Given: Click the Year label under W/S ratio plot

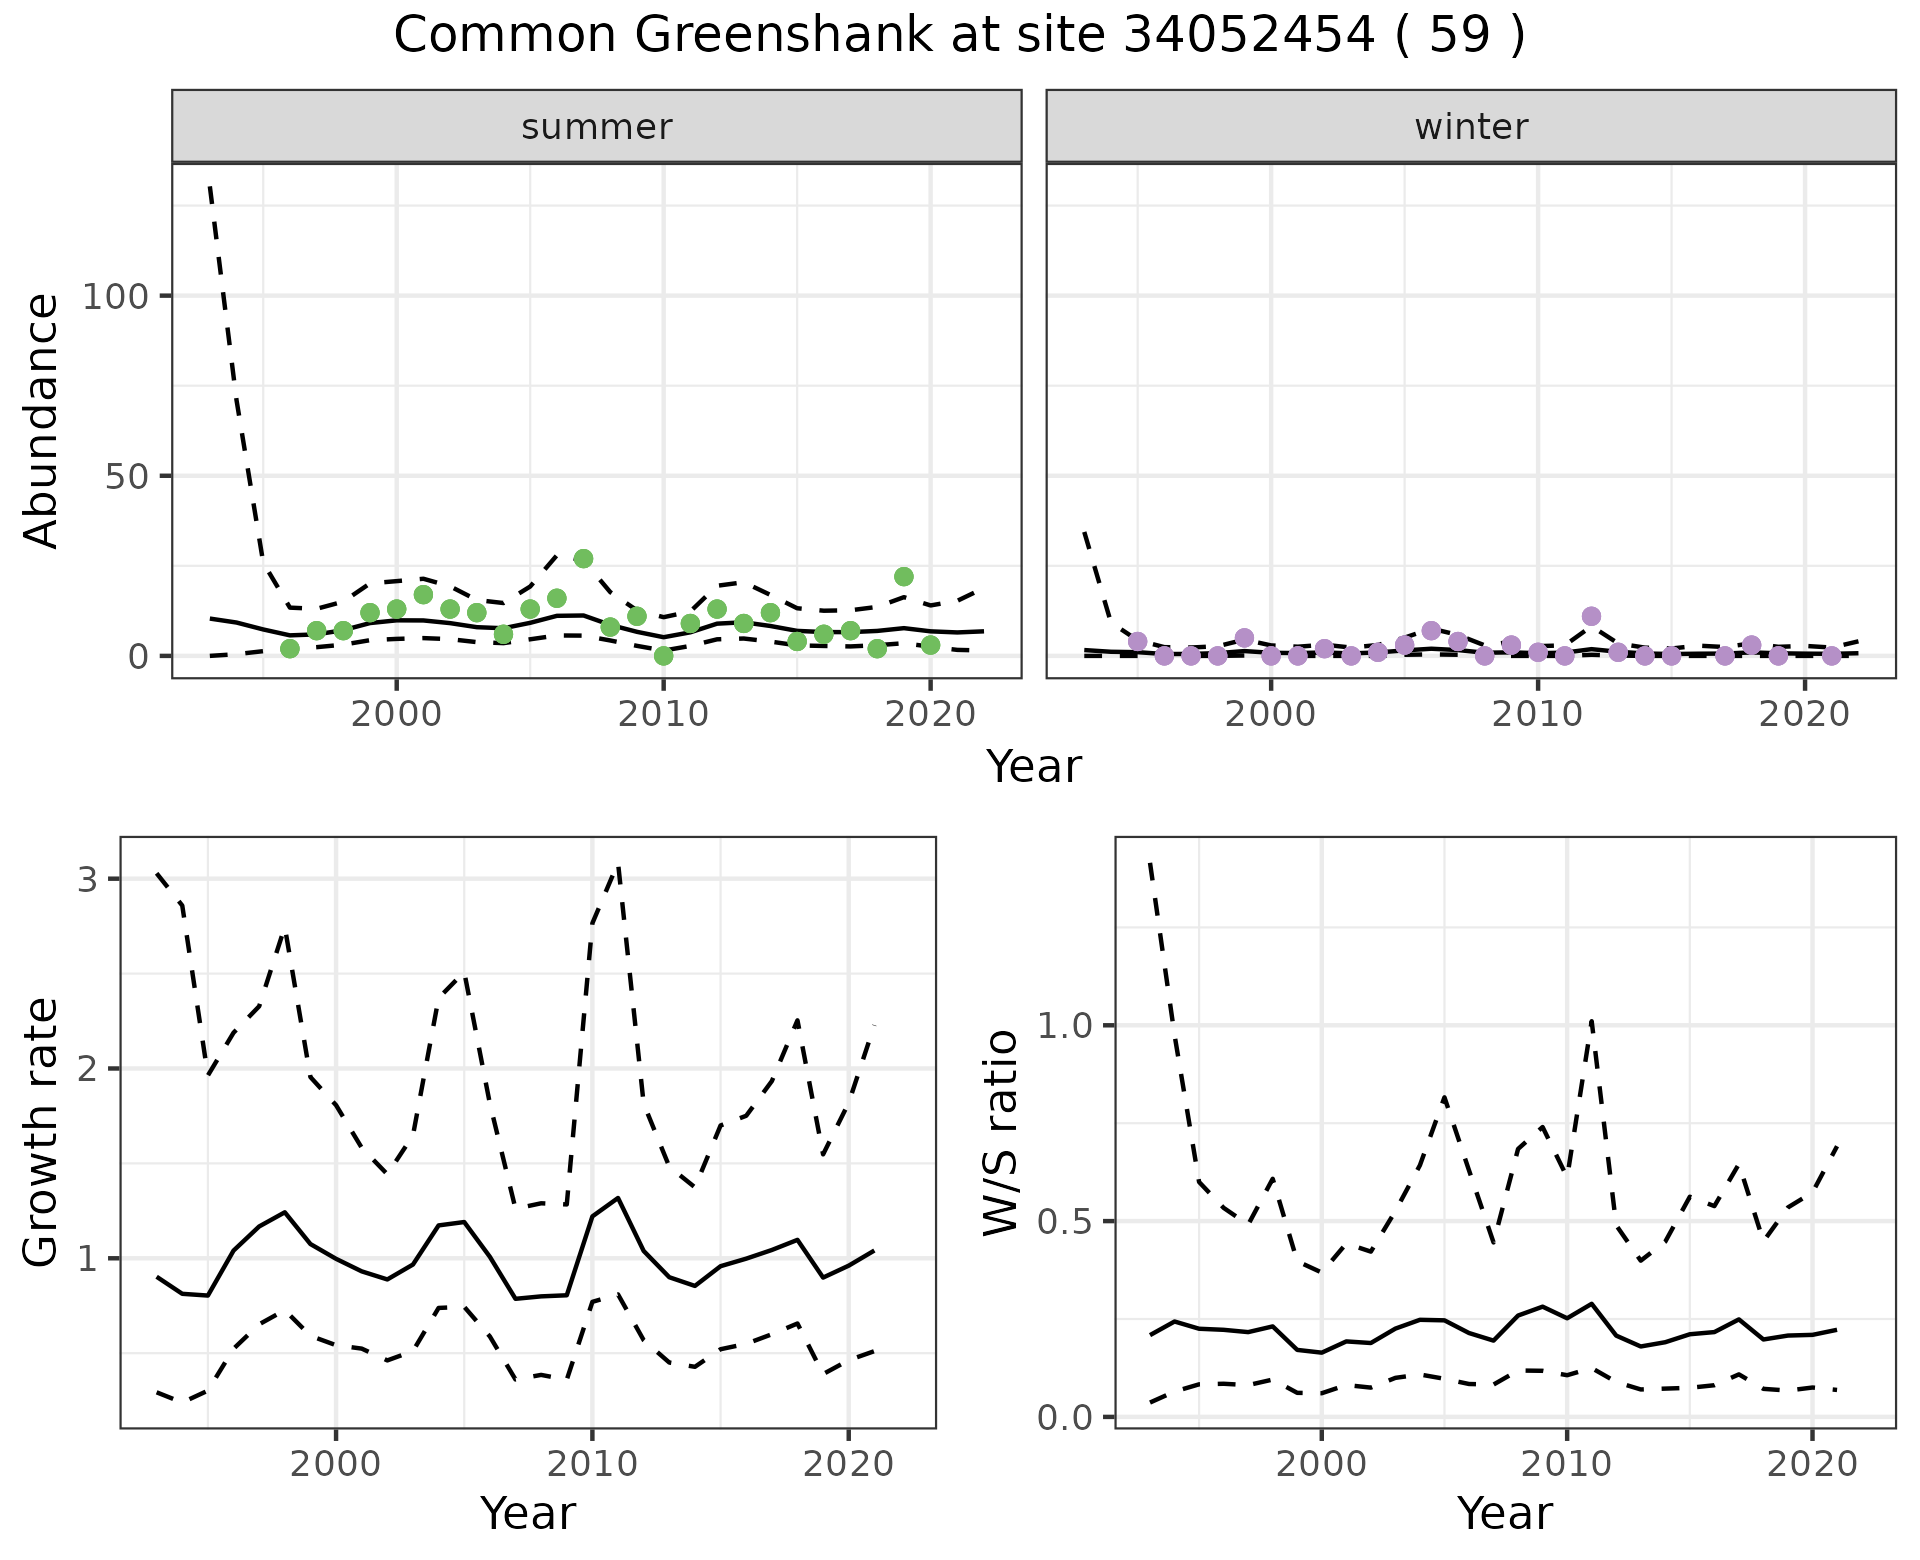Looking at the screenshot, I should tap(1504, 1513).
